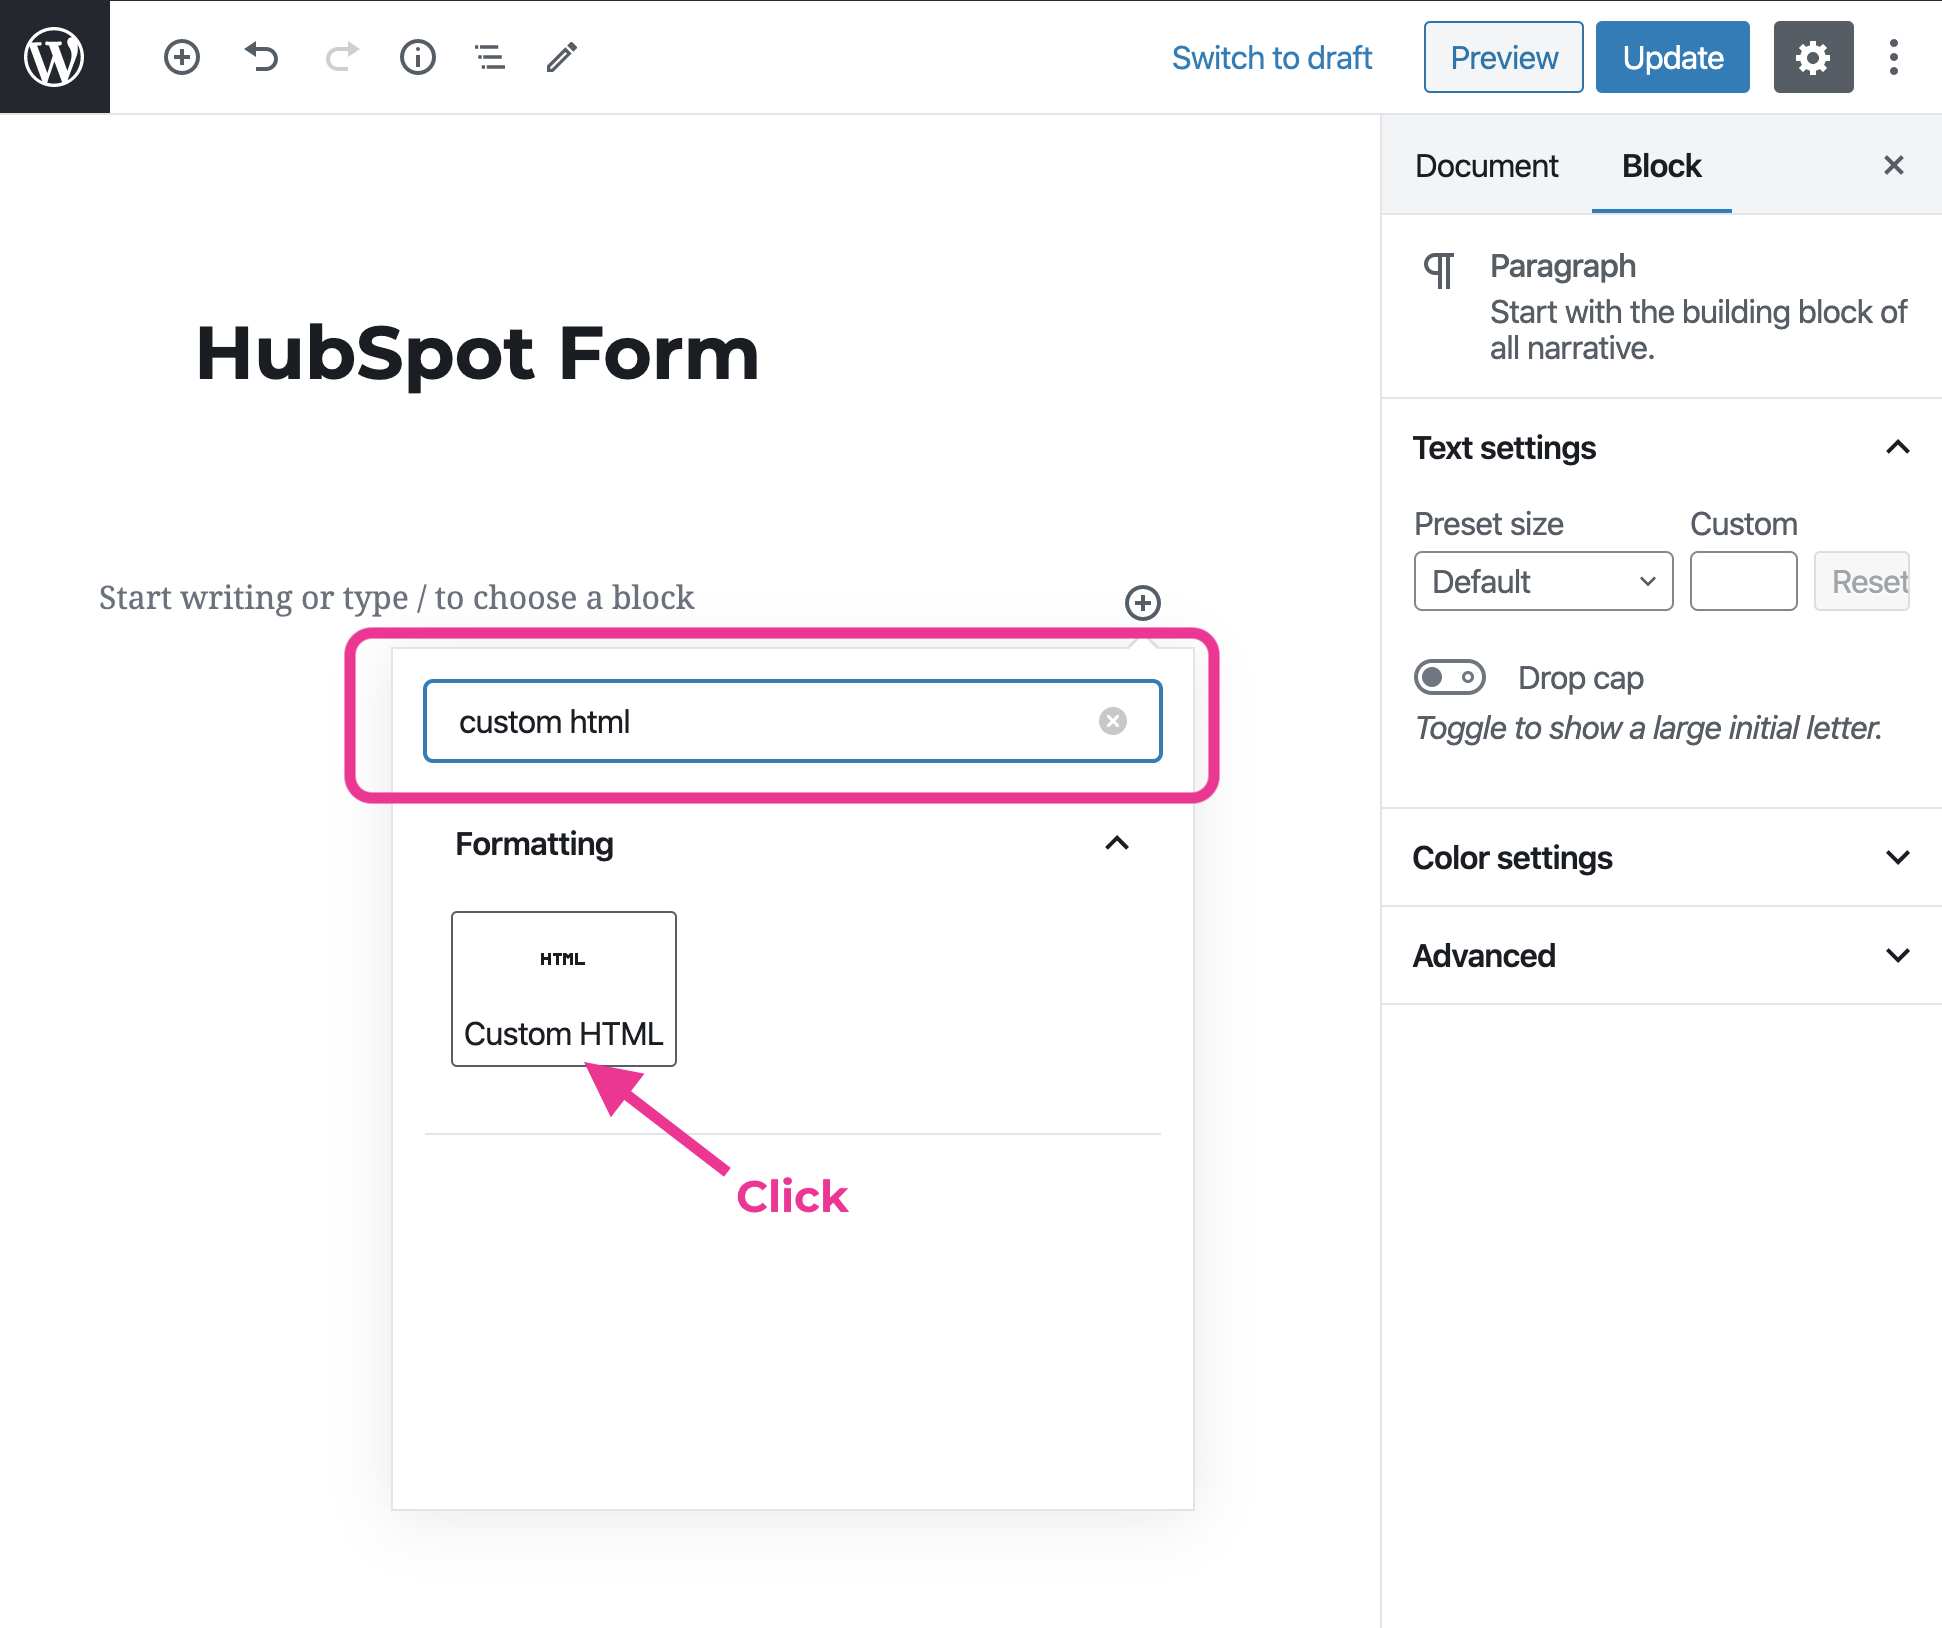Select the Custom HTML block
This screenshot has width=1942, height=1628.
(564, 988)
